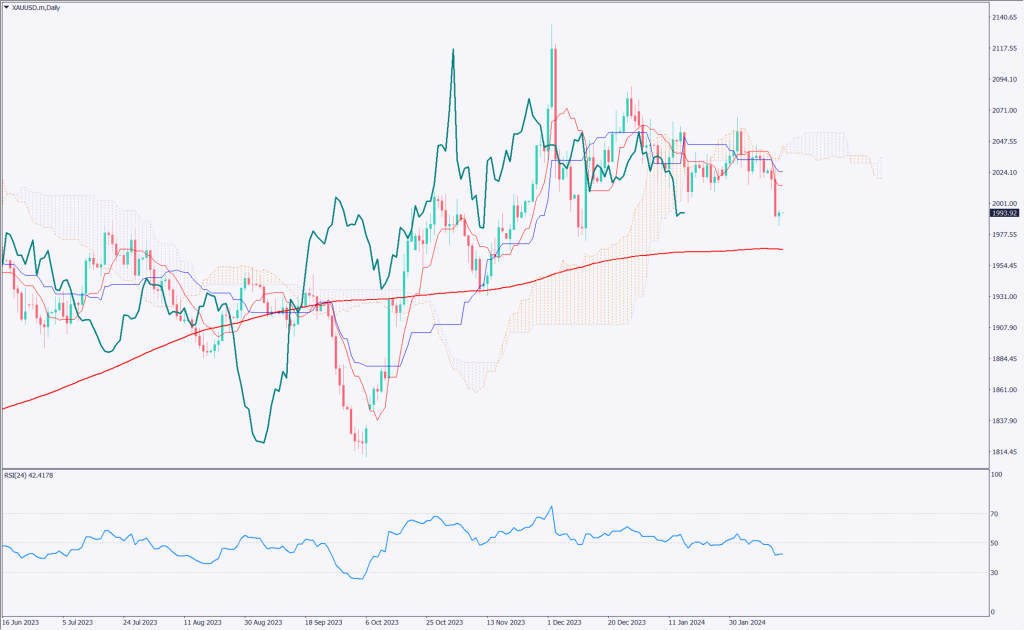Click the triangle arrow beside XAUUSD.m,Daily

click(6, 7)
